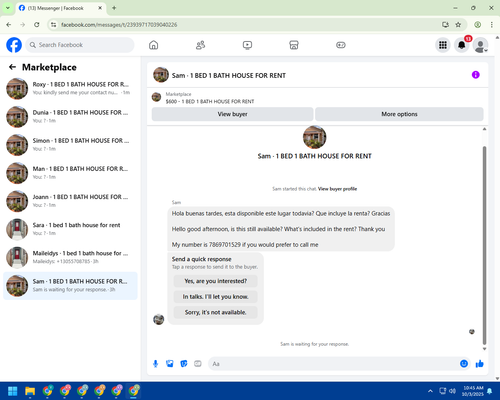Click the chat scrollbar up arrow
Image resolution: width=500 pixels, height=400 pixels.
tap(484, 129)
